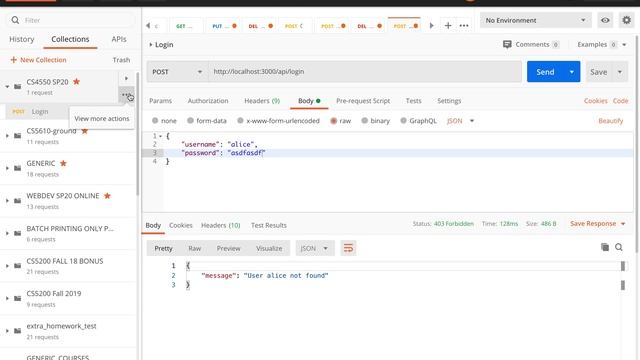The height and width of the screenshot is (360, 640).
Task: Switch to the APIs sidebar tab
Action: (119, 39)
